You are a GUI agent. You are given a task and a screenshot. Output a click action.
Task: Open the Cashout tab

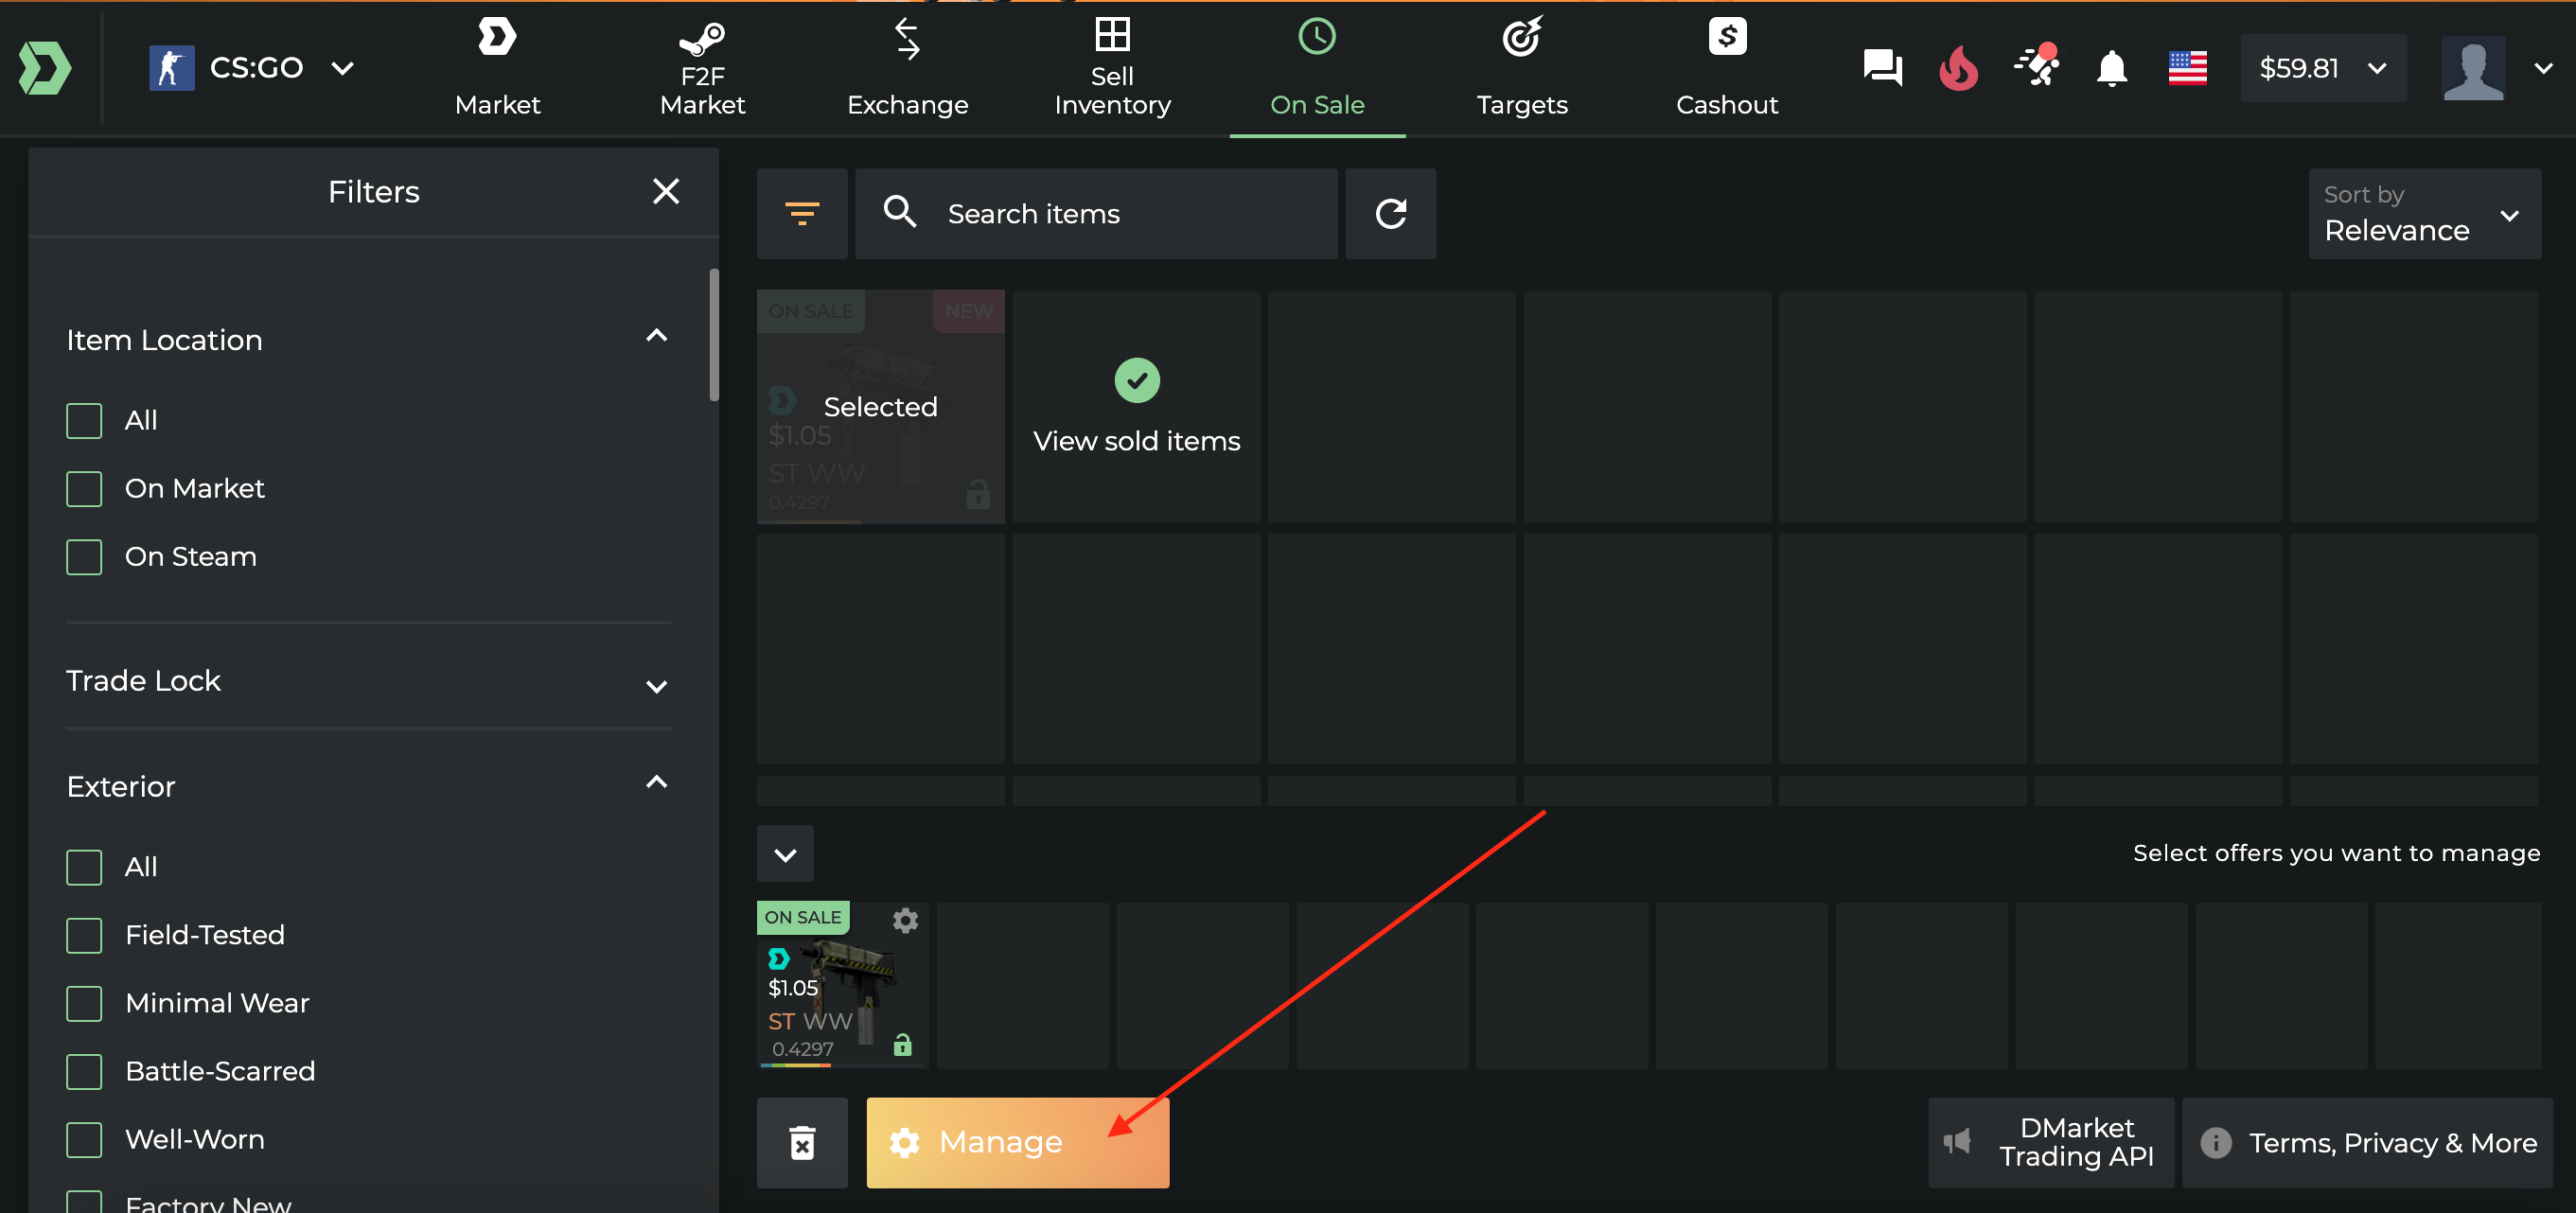[x=1727, y=68]
